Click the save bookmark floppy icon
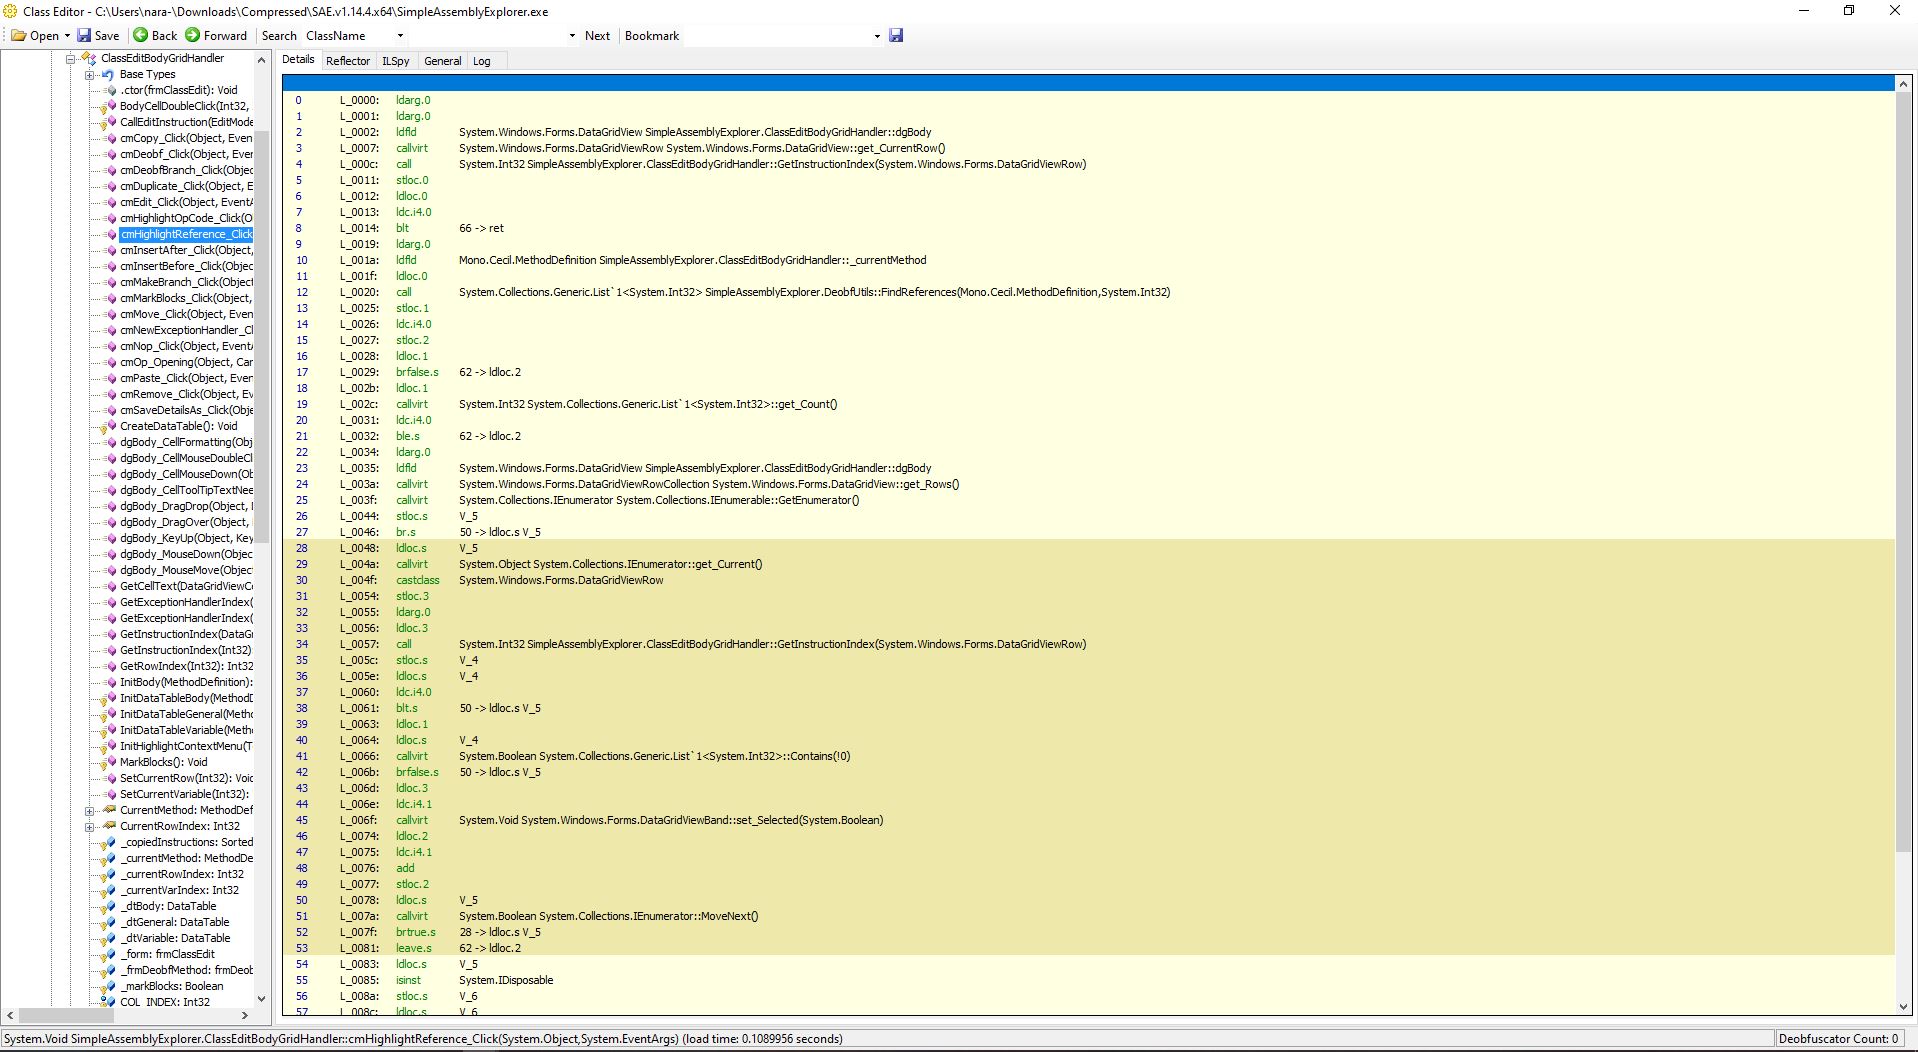The height and width of the screenshot is (1052, 1918). point(896,35)
